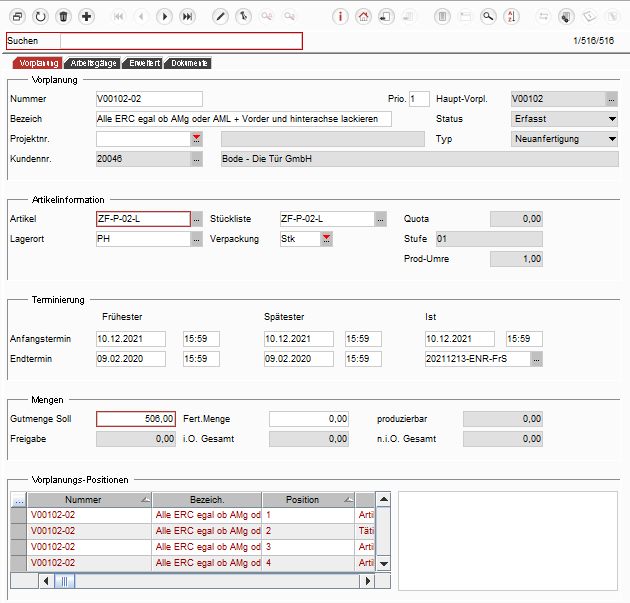Screen dimensions: 630x603
Task: Open the red info icon
Action: pos(340,16)
